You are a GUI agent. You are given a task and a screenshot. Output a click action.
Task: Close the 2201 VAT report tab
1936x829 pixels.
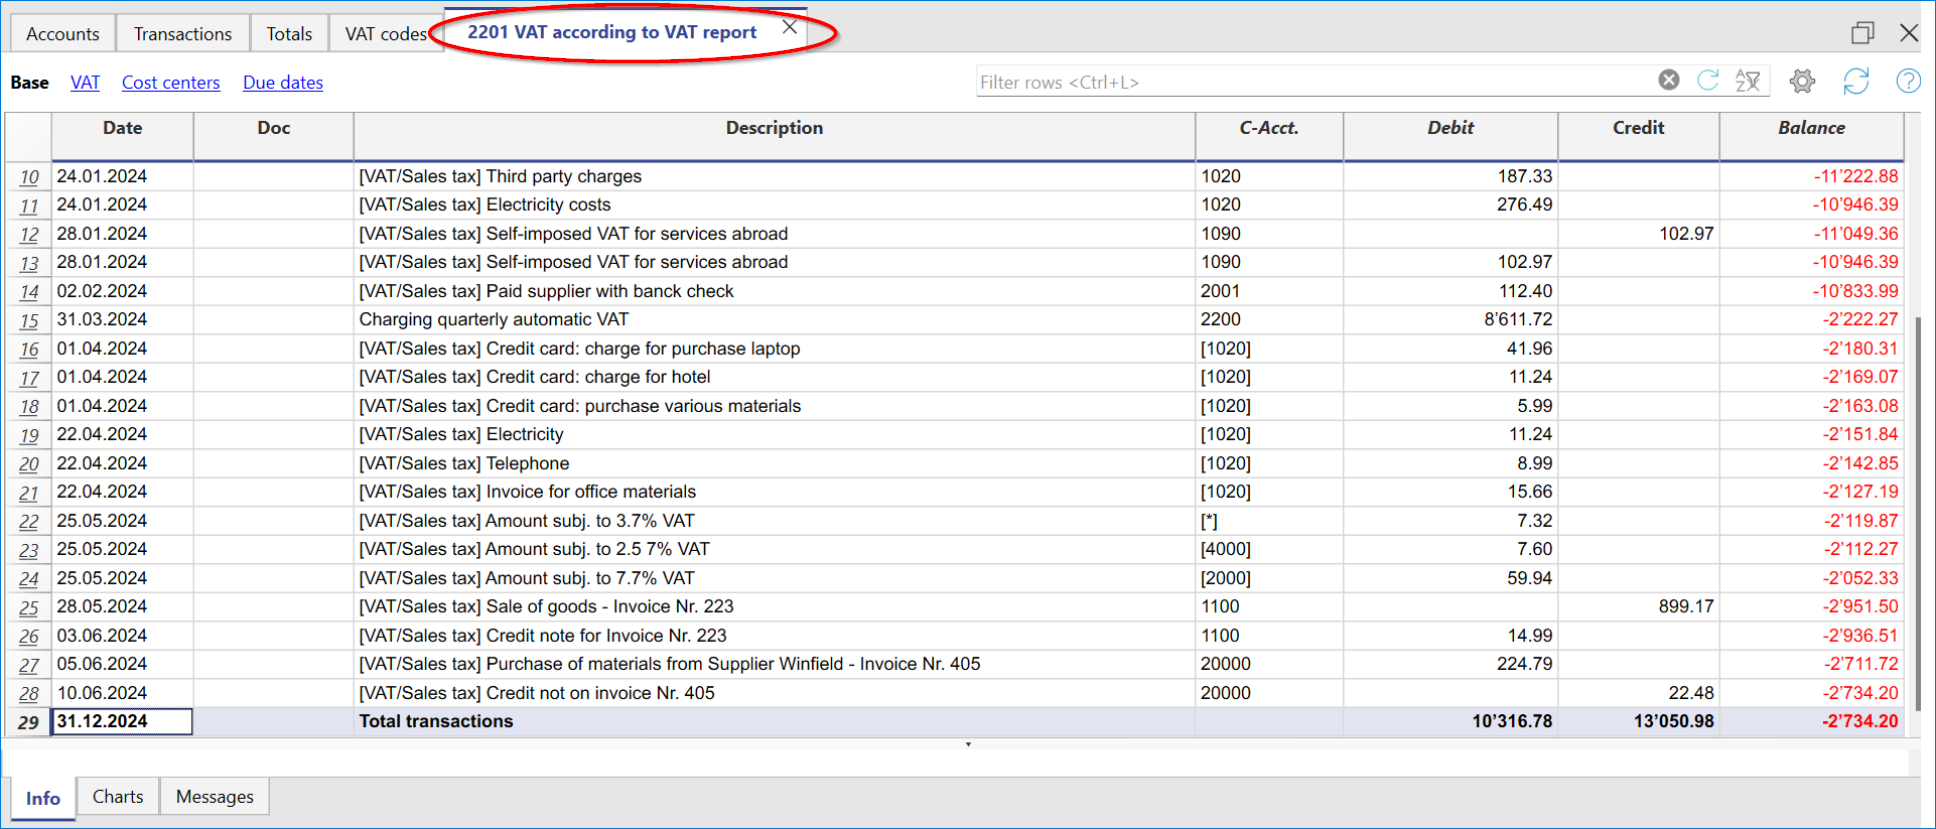pyautogui.click(x=790, y=28)
